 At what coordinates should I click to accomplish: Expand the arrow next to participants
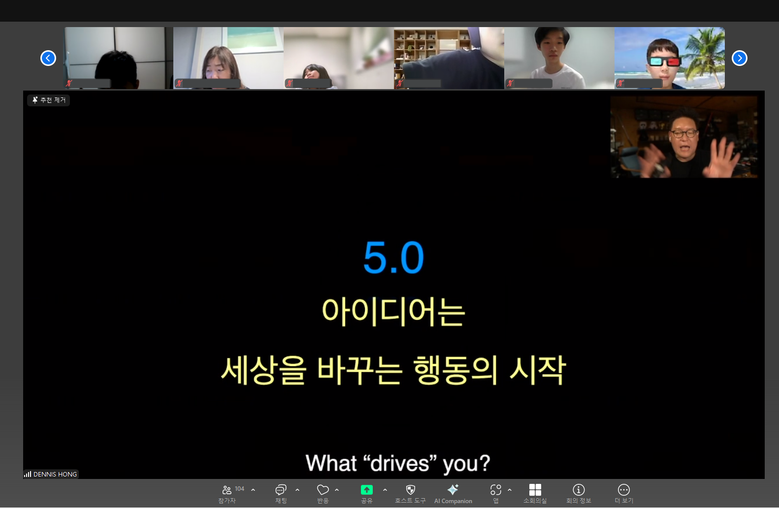[253, 490]
